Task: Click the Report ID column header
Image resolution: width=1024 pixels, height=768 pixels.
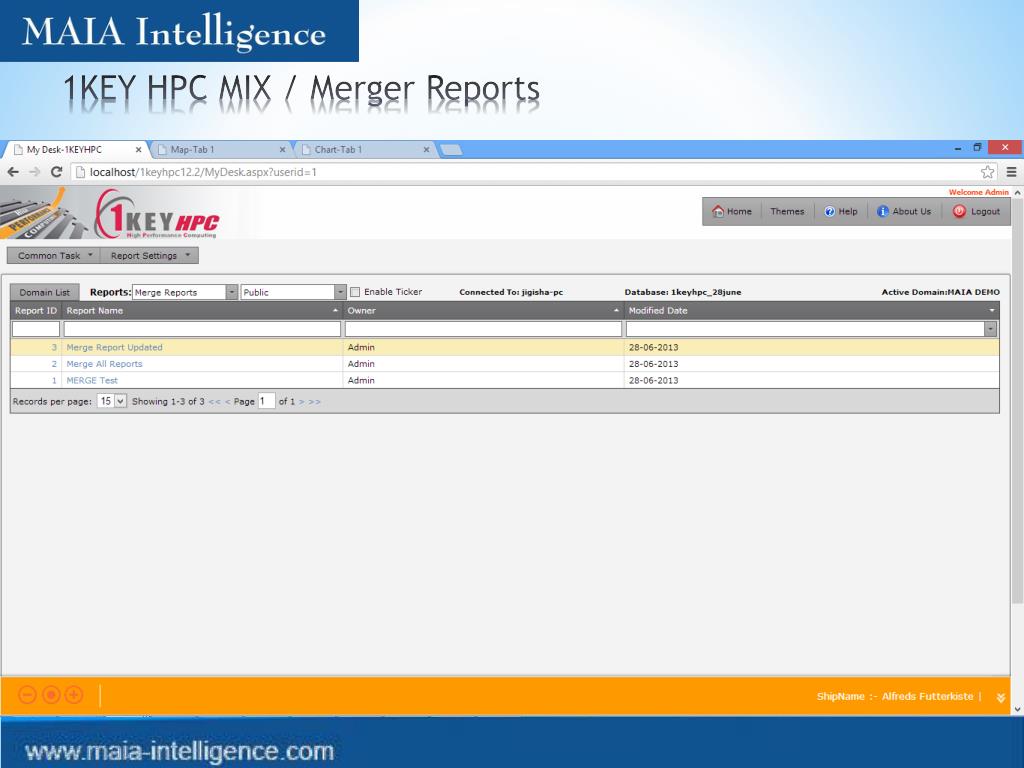Action: coord(36,311)
